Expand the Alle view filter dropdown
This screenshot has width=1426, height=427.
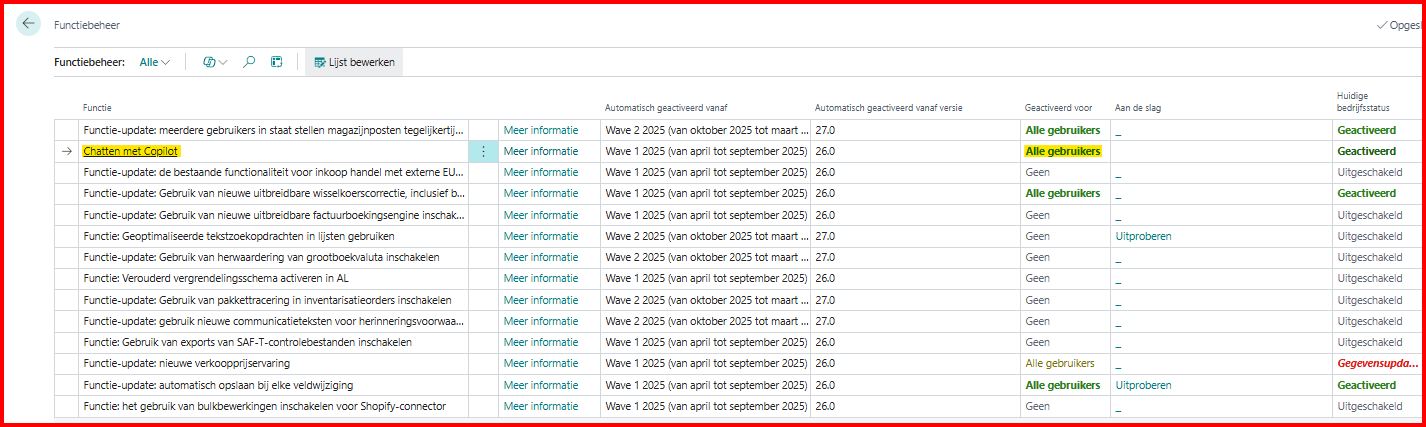point(155,62)
